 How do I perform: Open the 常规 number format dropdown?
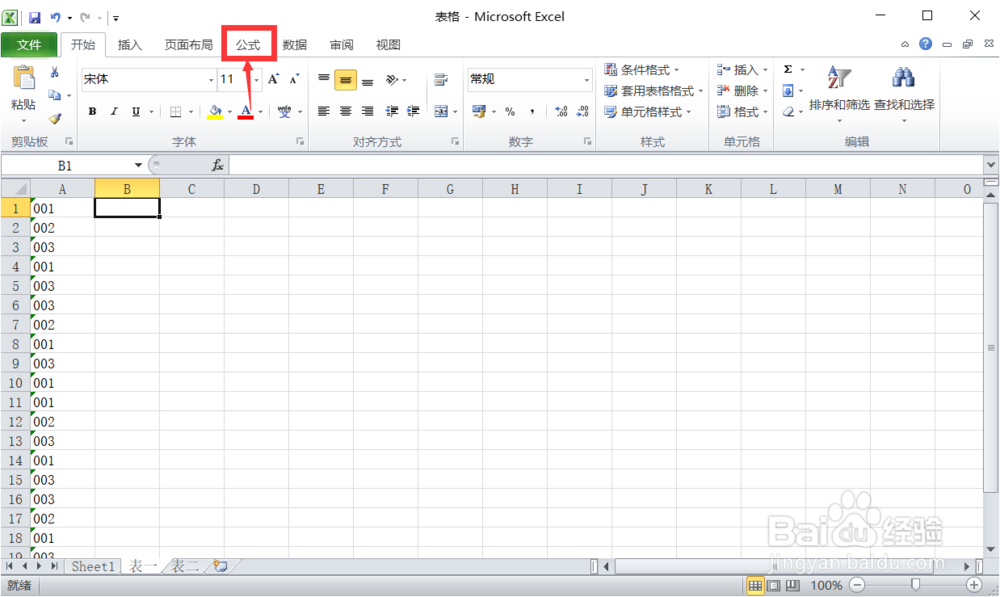click(x=587, y=80)
